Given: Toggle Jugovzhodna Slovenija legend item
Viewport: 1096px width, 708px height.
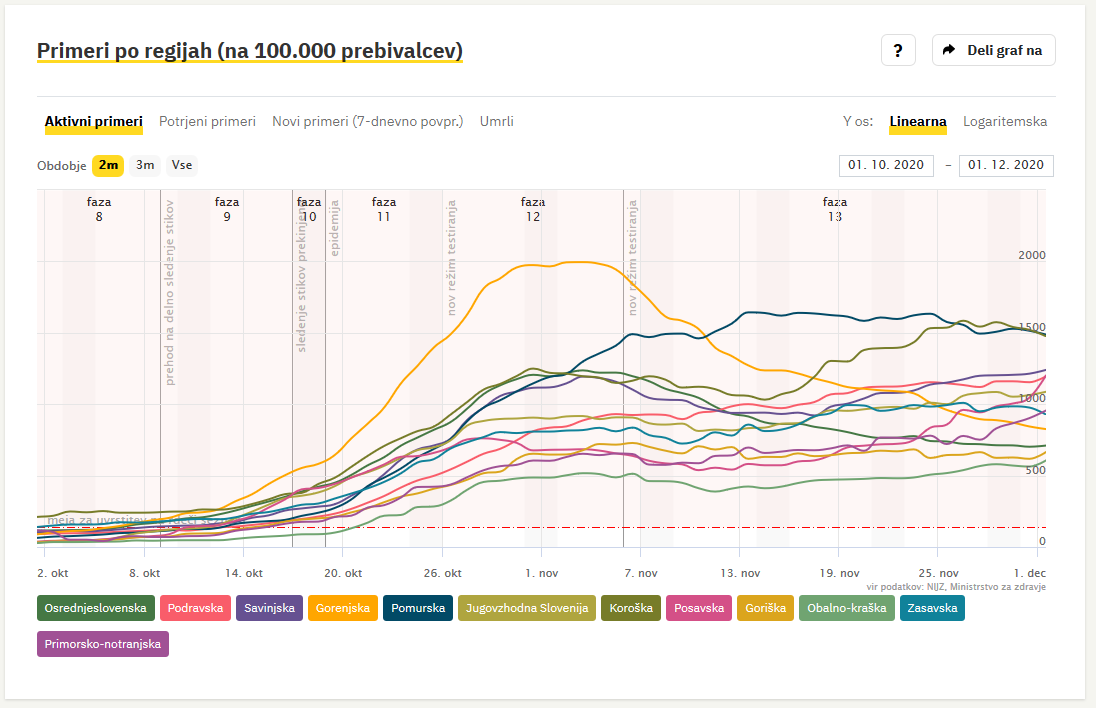Looking at the screenshot, I should pyautogui.click(x=527, y=608).
